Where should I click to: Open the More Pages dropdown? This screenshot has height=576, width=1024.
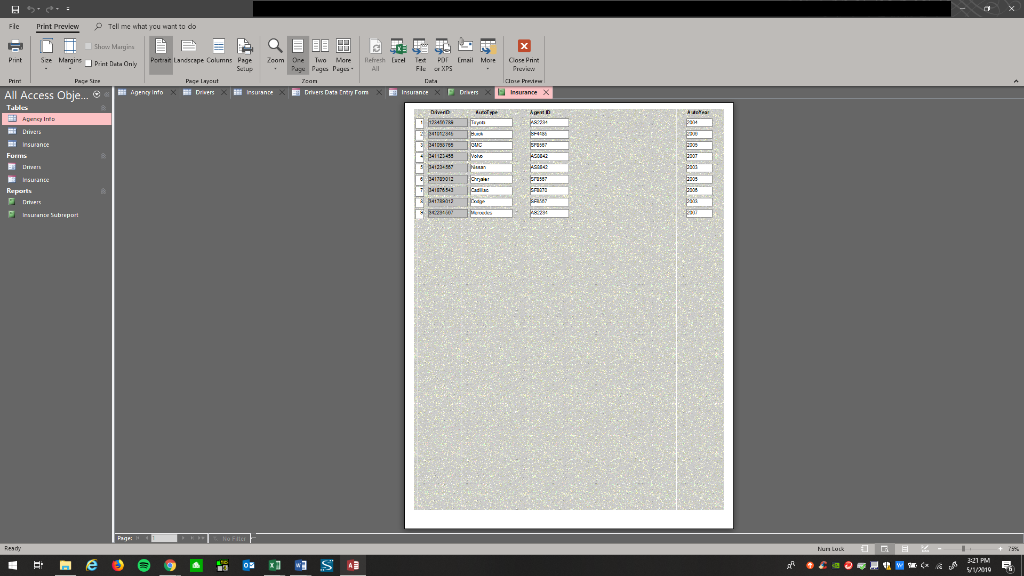(343, 55)
